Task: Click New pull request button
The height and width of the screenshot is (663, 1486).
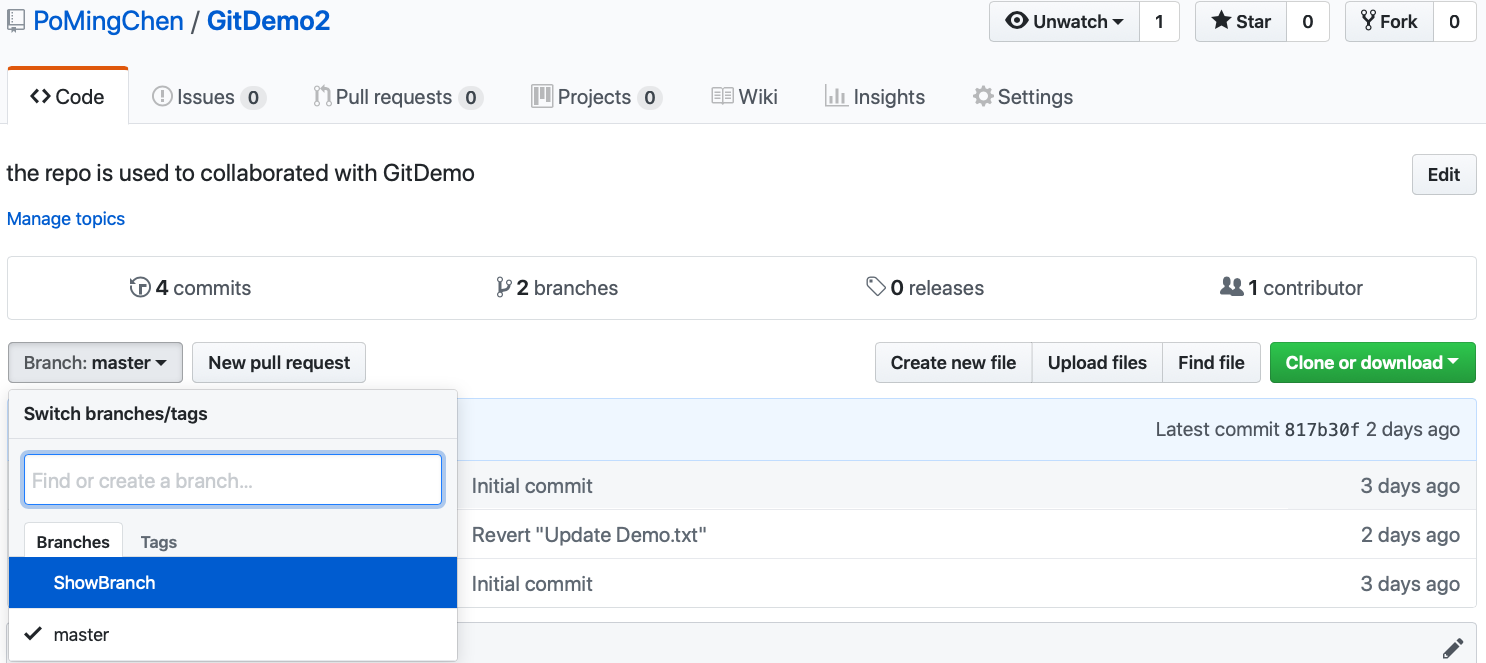Action: 279,363
